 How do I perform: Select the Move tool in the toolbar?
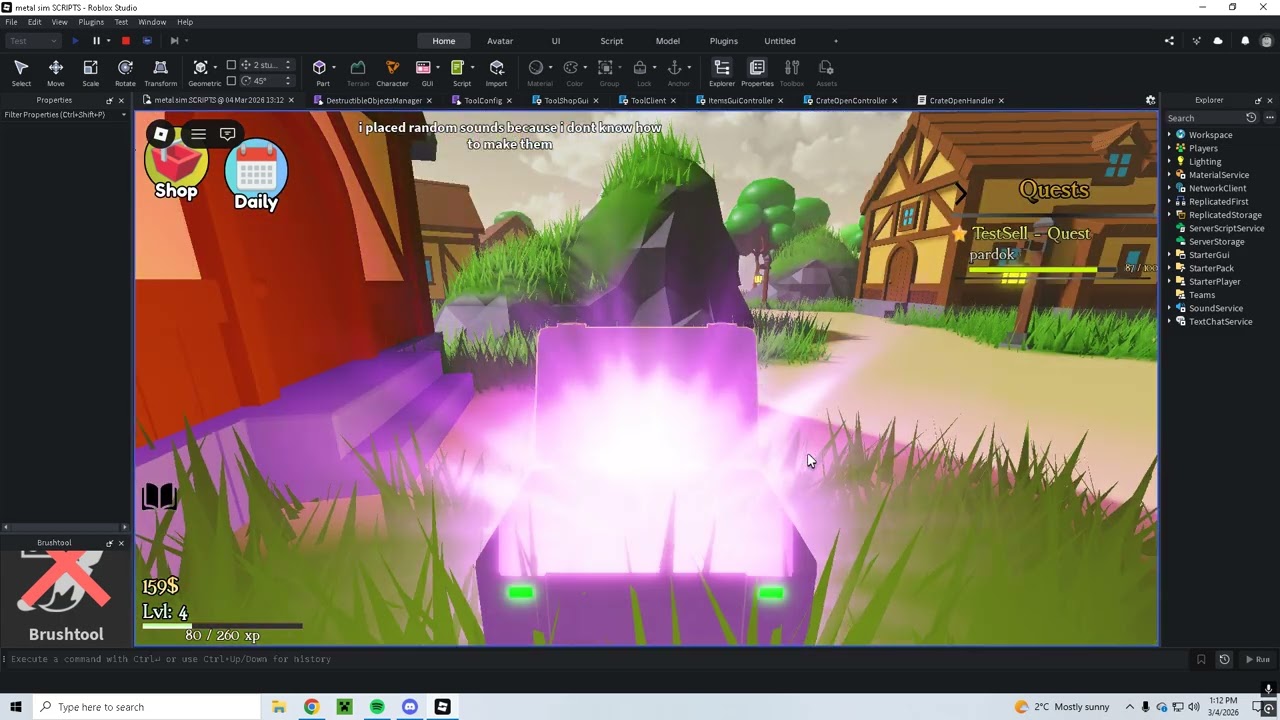point(56,72)
